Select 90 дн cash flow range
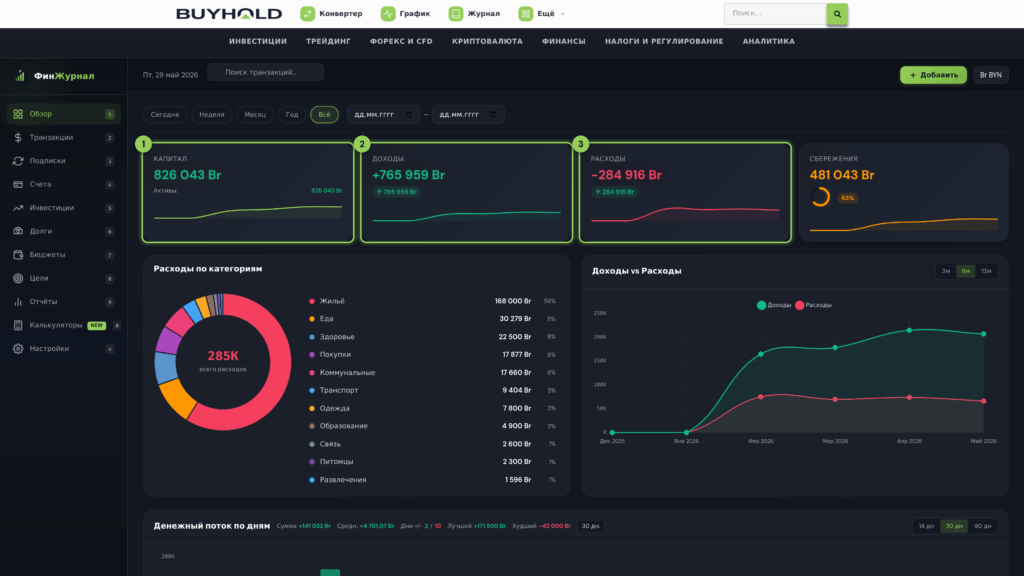This screenshot has height=576, width=1024. [982, 526]
